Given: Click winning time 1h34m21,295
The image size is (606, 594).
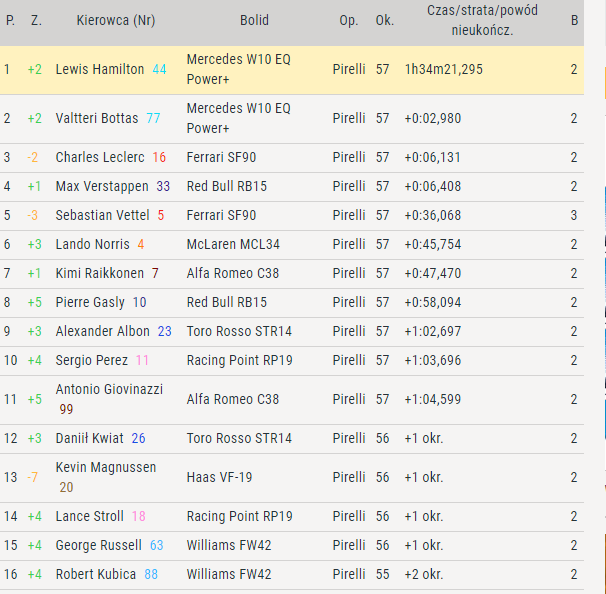Looking at the screenshot, I should pos(444,70).
